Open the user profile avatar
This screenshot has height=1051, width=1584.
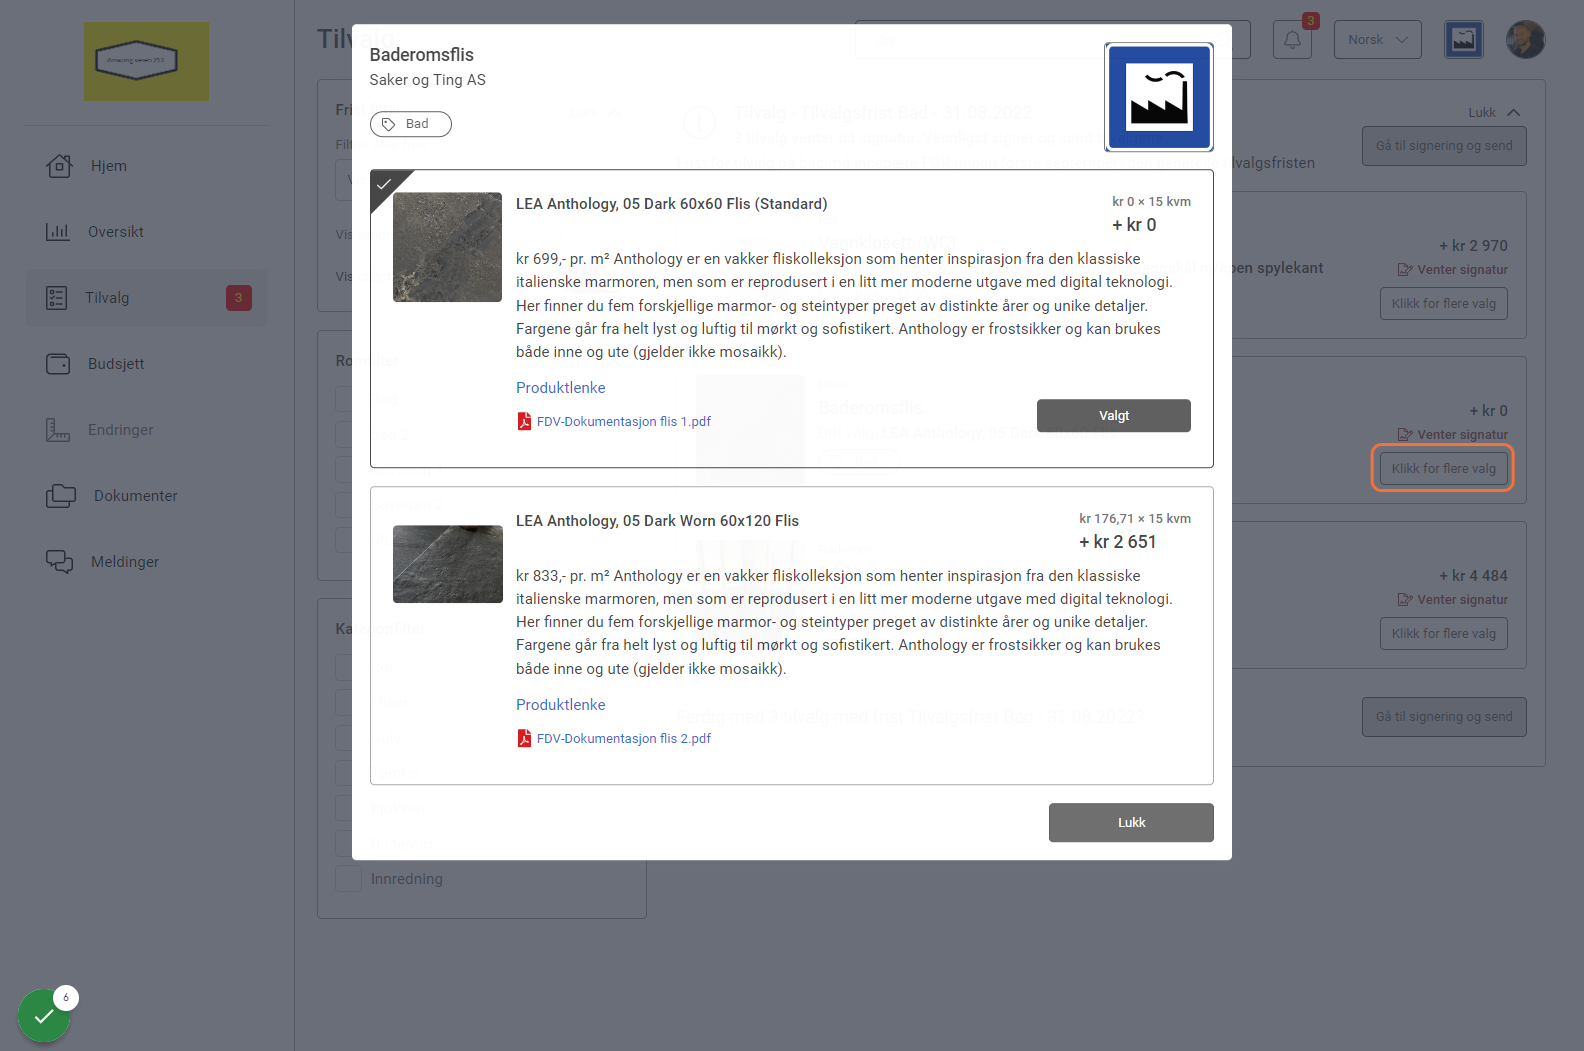pyautogui.click(x=1526, y=40)
